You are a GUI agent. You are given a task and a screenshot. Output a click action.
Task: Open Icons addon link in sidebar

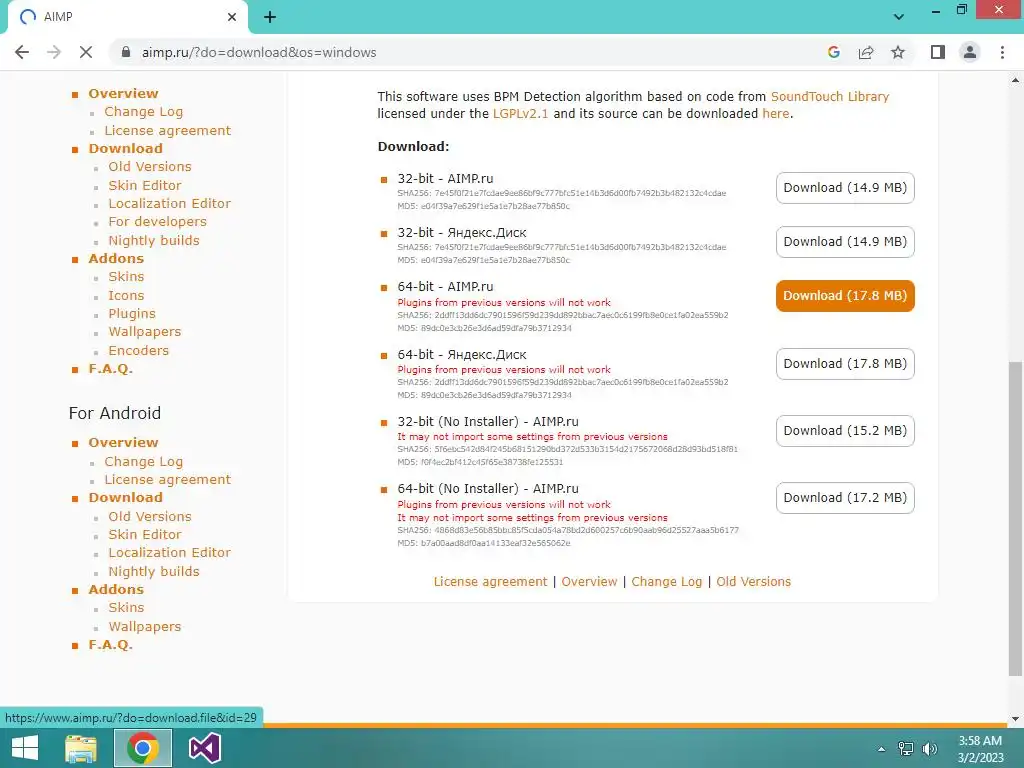pos(126,296)
